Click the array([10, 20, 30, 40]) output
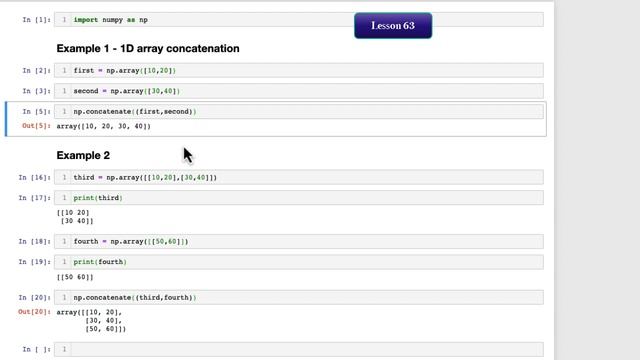This screenshot has height=360, width=640. [x=104, y=127]
